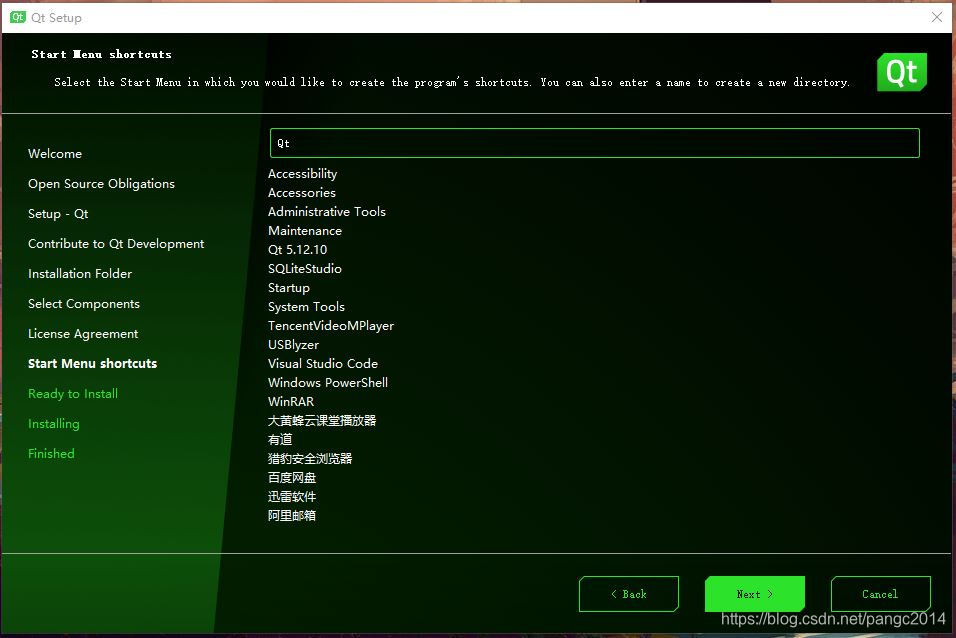956x638 pixels.
Task: Pick the WinRAR folder
Action: coord(291,401)
